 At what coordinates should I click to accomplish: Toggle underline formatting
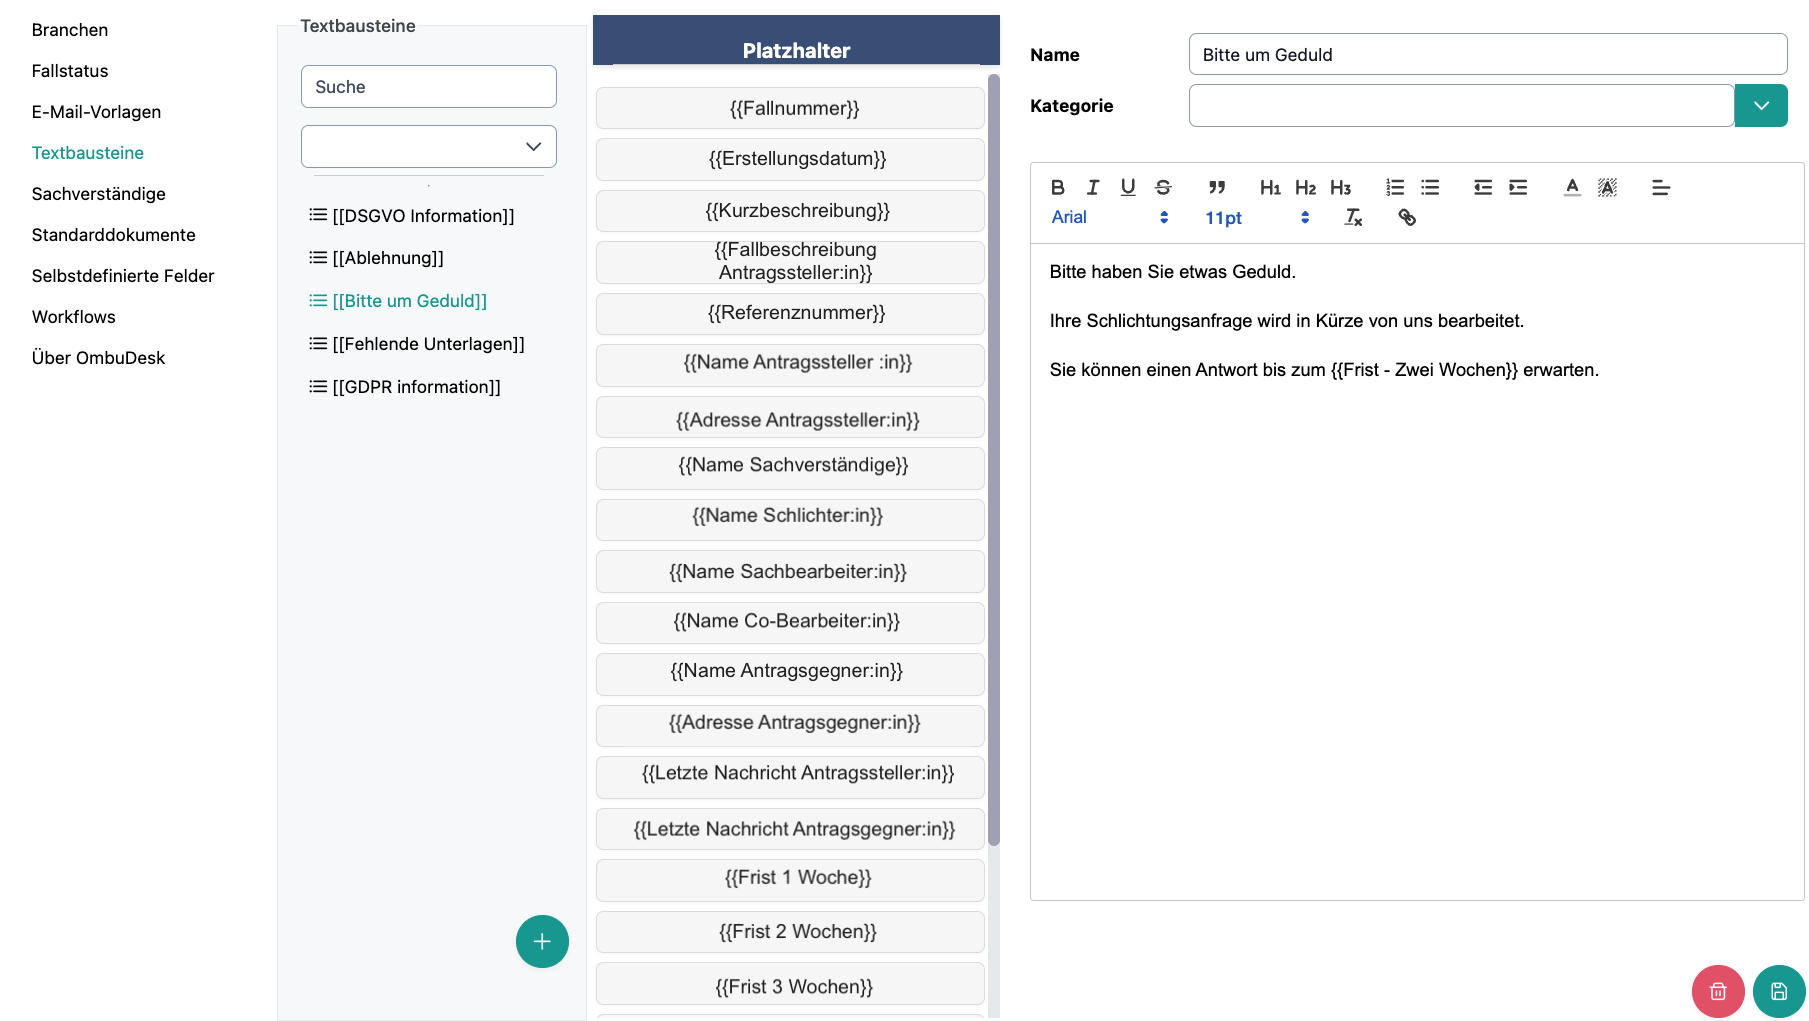click(1128, 187)
